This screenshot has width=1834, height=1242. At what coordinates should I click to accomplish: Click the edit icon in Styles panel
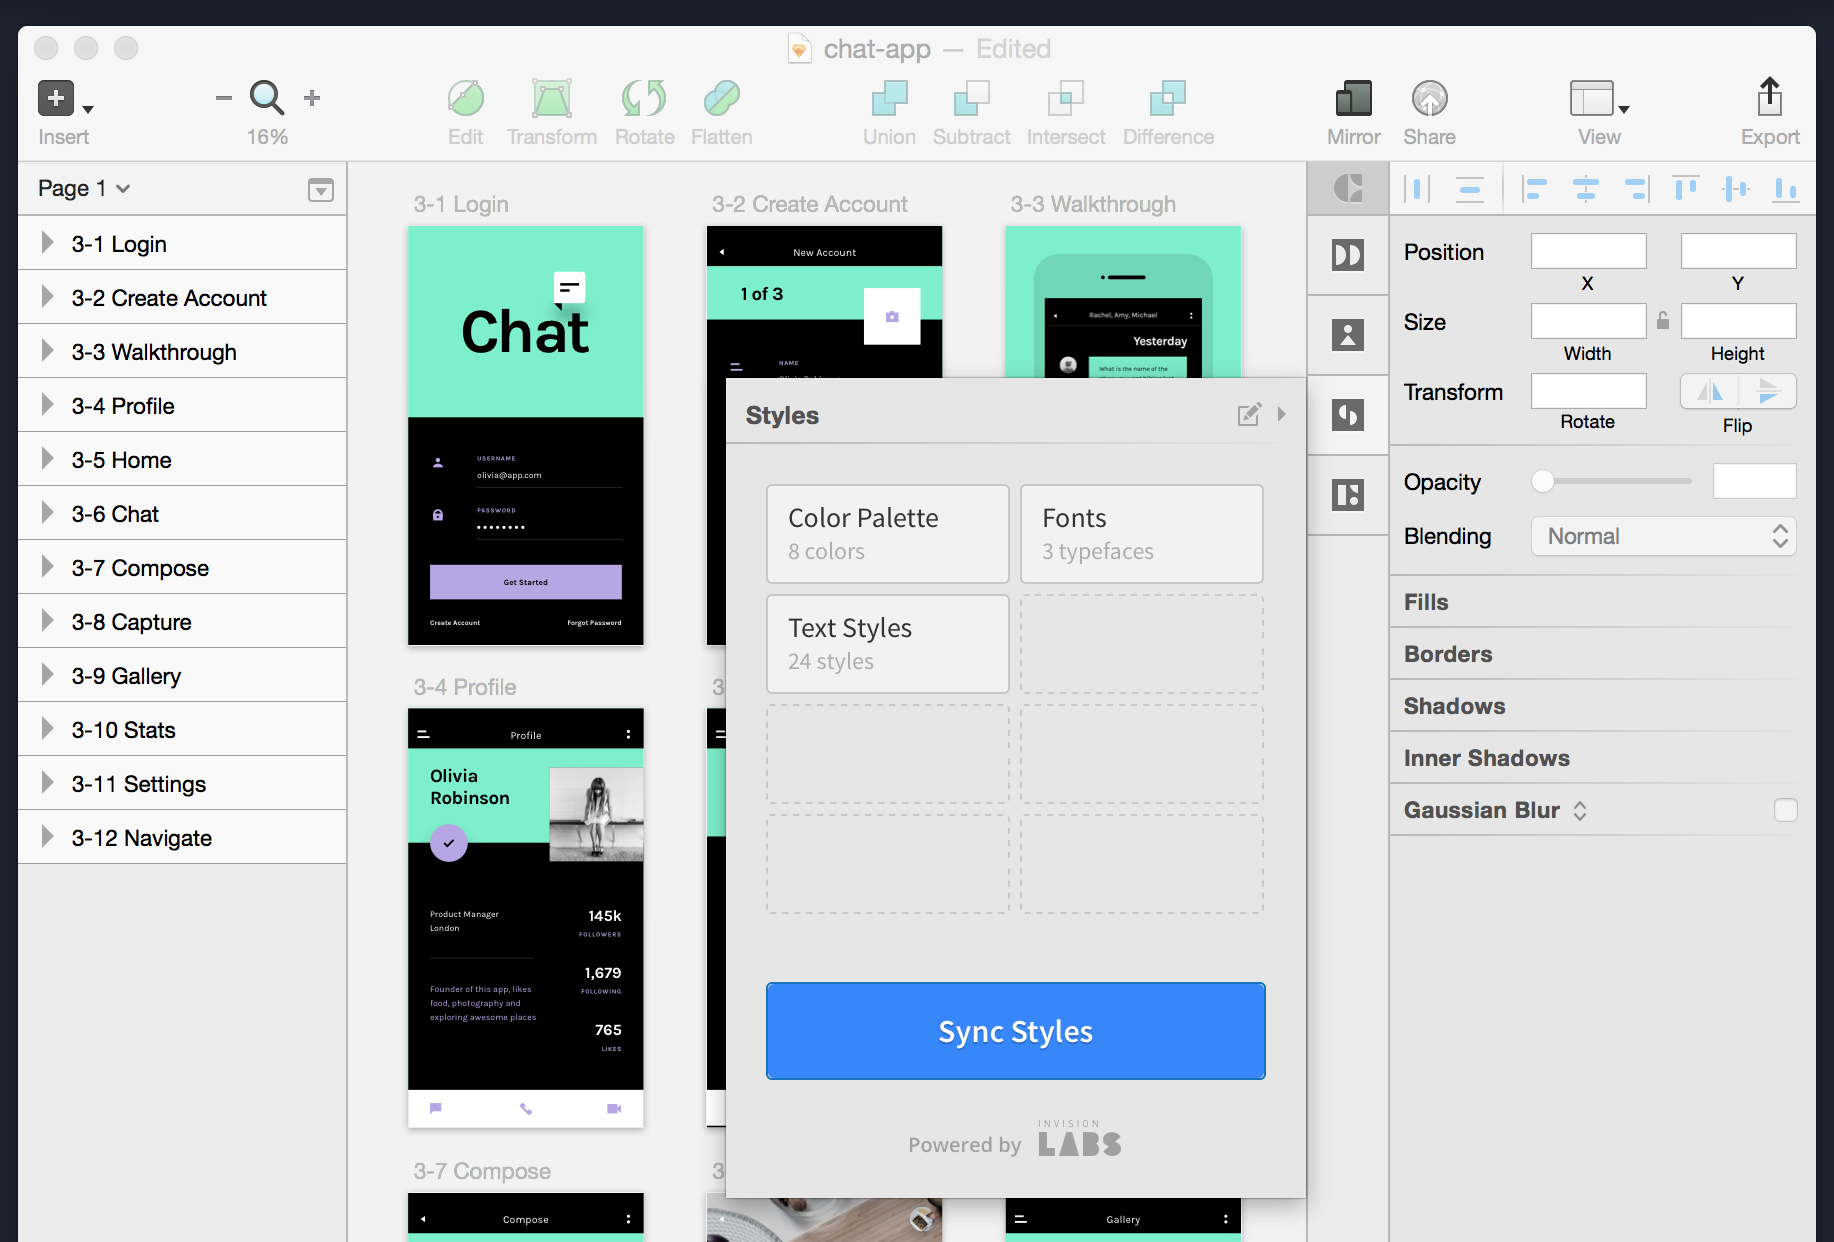click(1249, 415)
